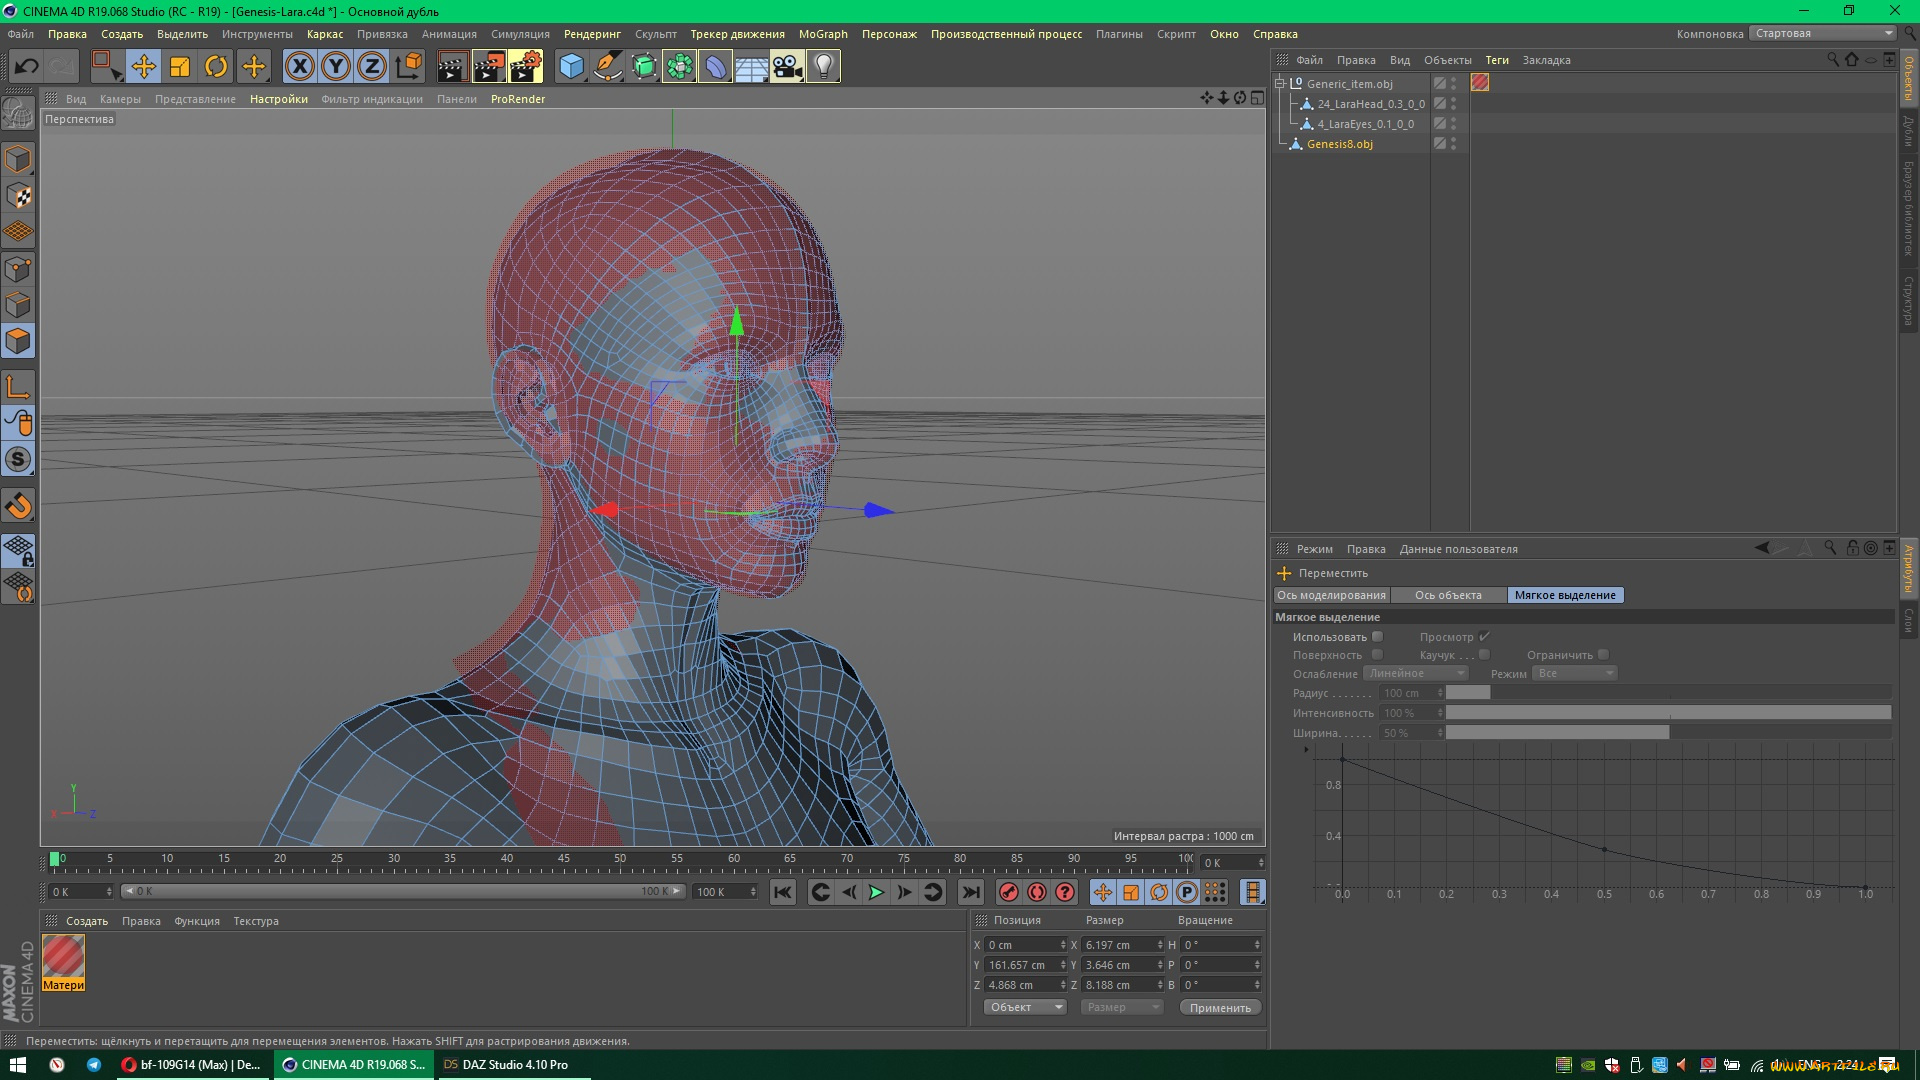Open the MoGraph menu
This screenshot has height=1080, width=1920.
point(822,34)
